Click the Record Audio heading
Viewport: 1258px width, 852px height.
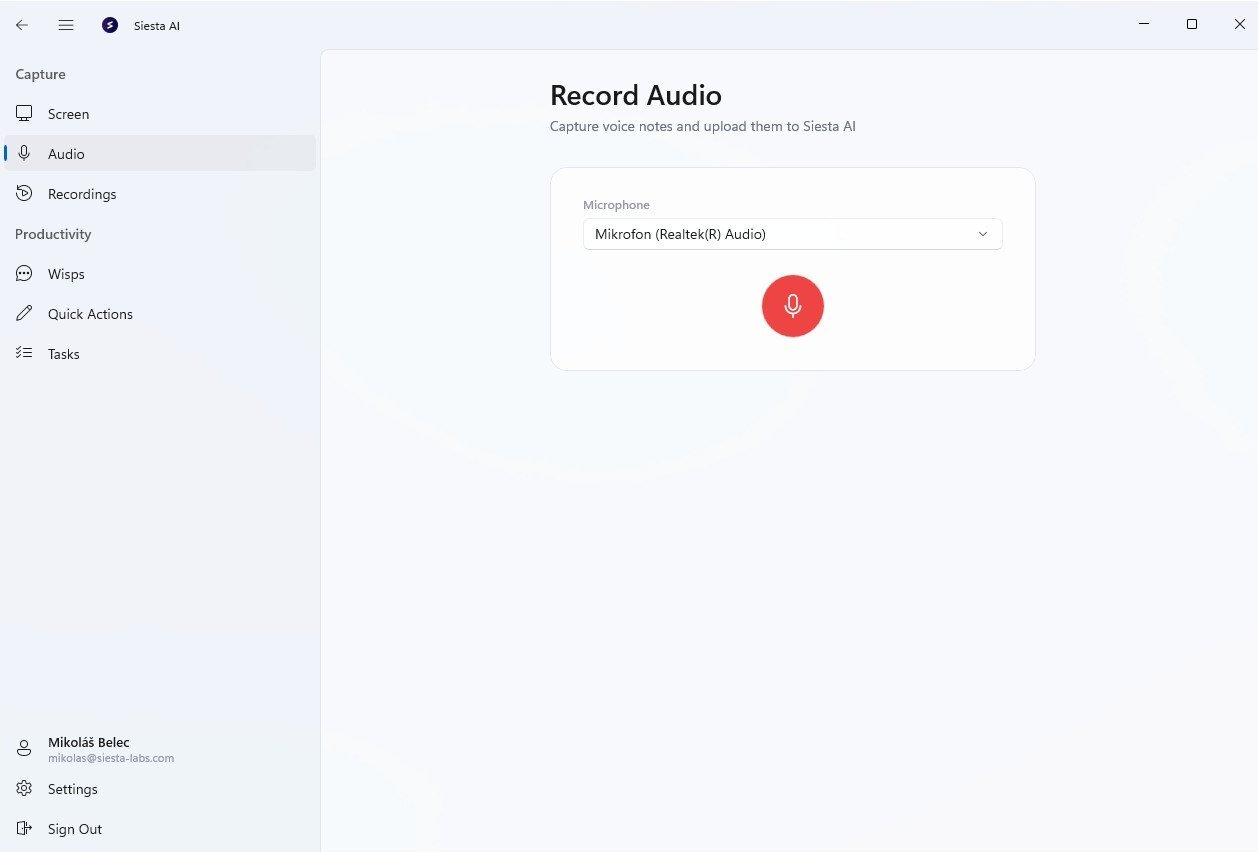pyautogui.click(x=636, y=96)
